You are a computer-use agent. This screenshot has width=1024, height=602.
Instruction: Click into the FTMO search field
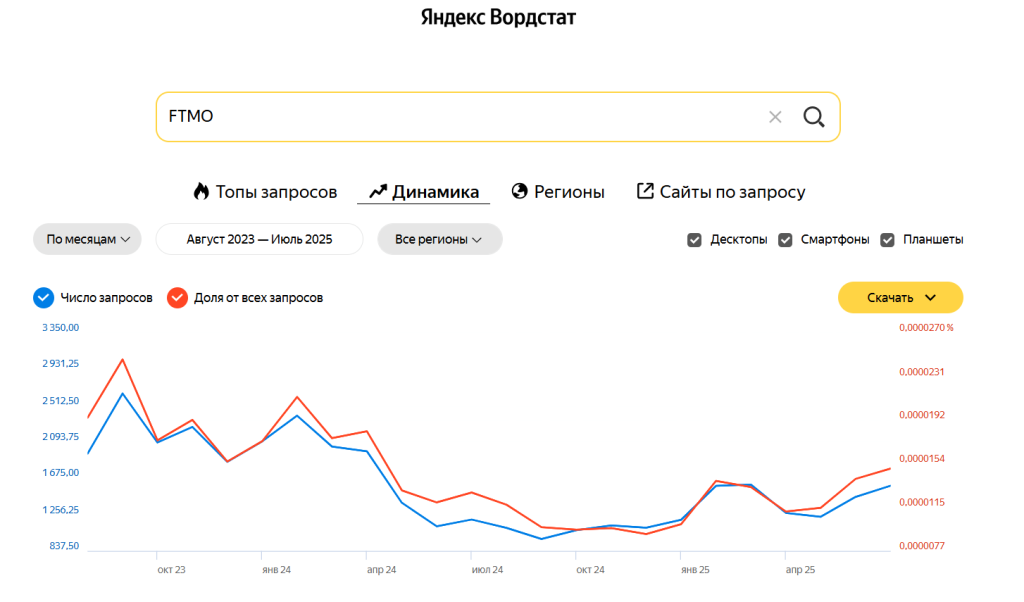(450, 117)
